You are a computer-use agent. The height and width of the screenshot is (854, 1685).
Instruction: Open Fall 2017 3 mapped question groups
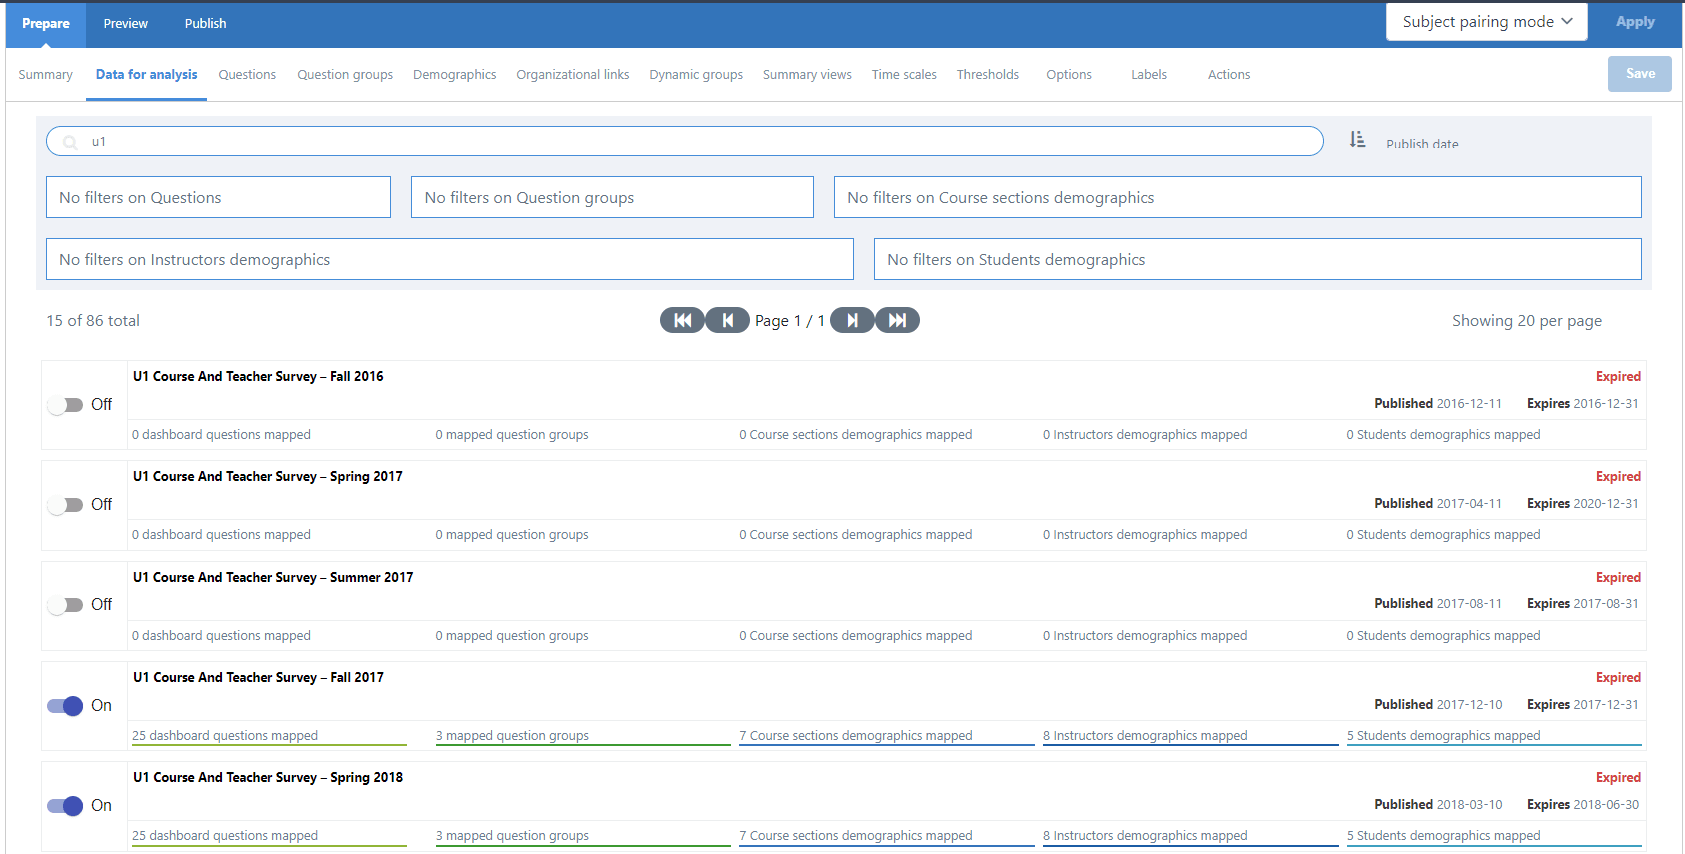point(583,736)
